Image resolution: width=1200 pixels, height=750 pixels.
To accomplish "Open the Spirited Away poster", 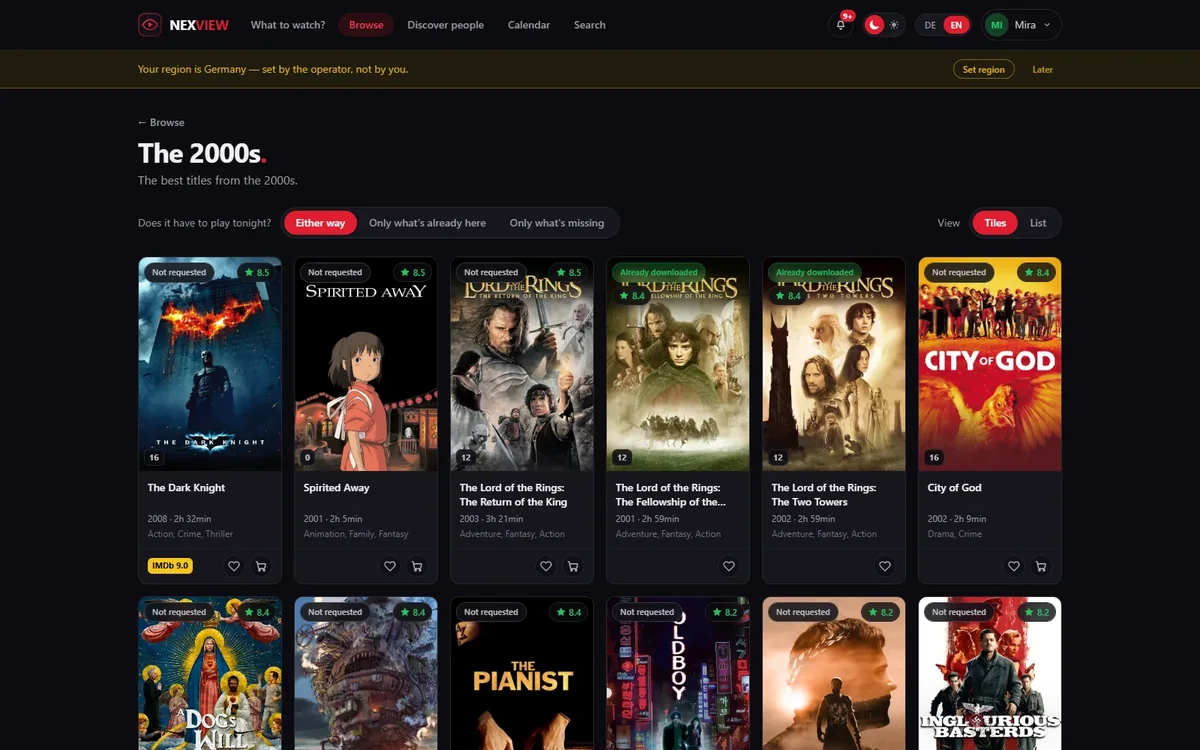I will click(366, 364).
